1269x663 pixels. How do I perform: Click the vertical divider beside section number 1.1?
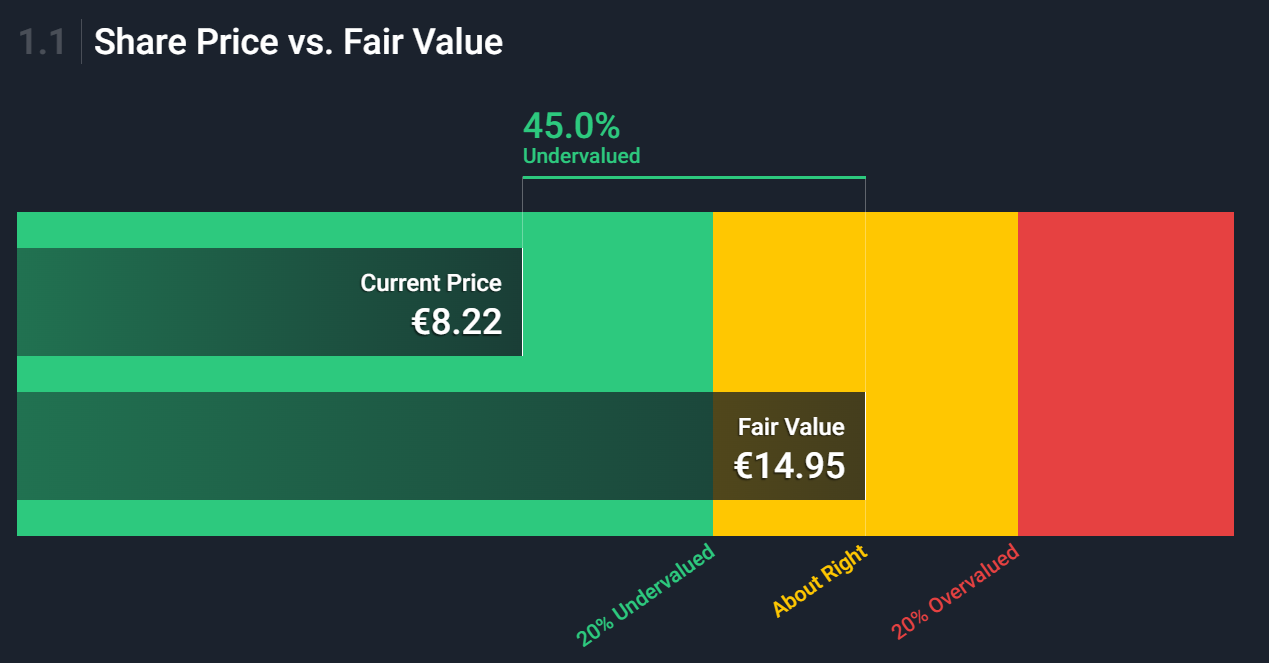pyautogui.click(x=81, y=42)
